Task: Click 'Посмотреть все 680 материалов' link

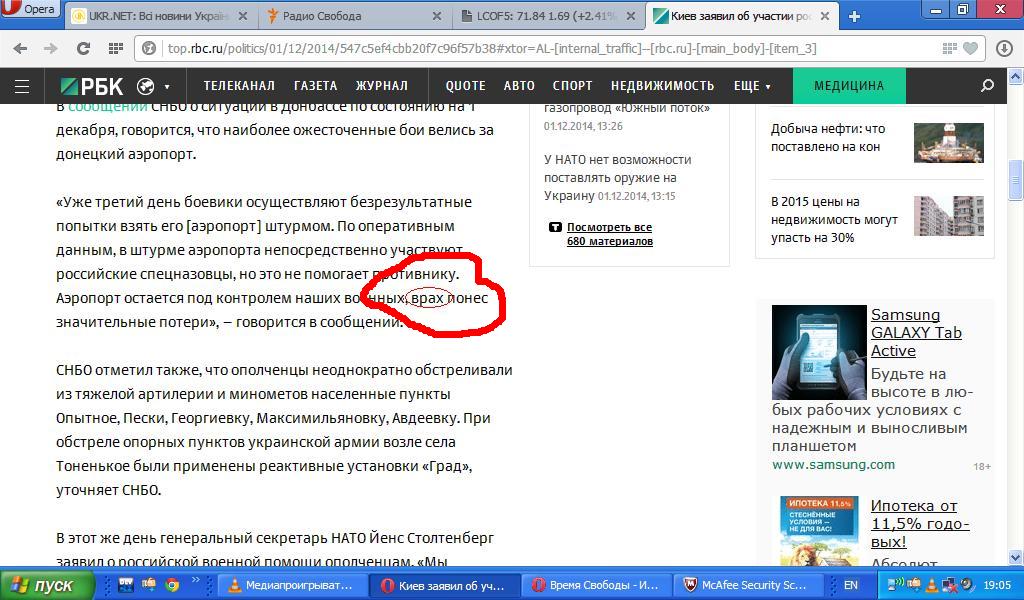Action: pyautogui.click(x=608, y=234)
